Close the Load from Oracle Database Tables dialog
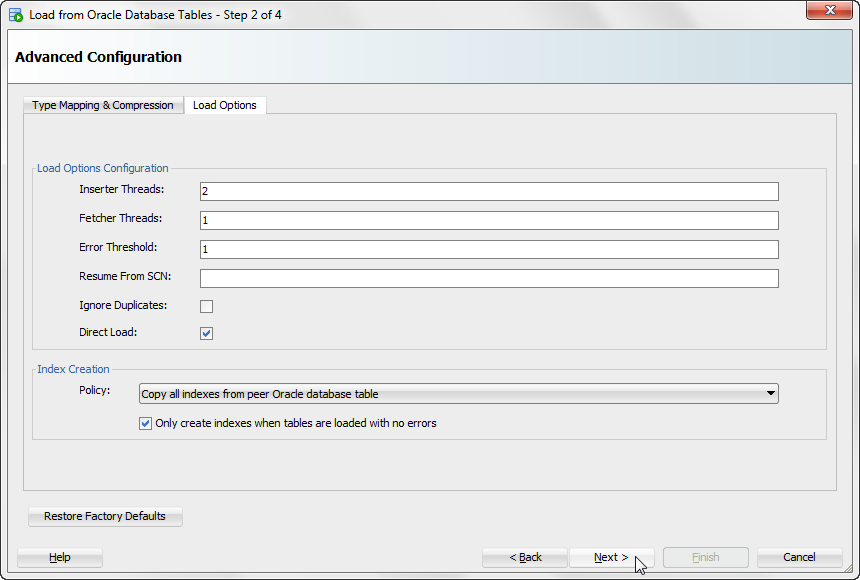 point(829,10)
